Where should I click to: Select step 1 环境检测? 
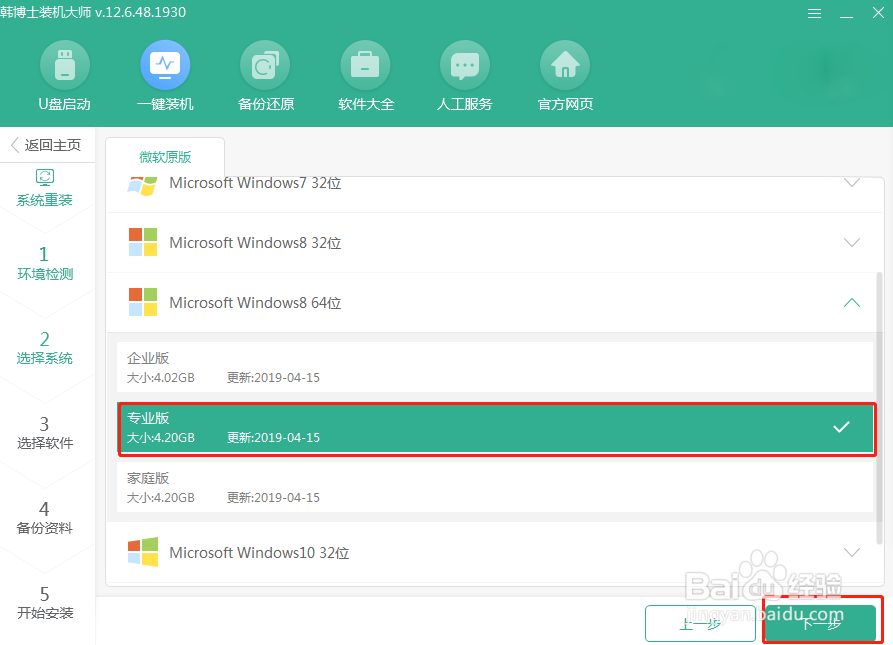coord(45,264)
